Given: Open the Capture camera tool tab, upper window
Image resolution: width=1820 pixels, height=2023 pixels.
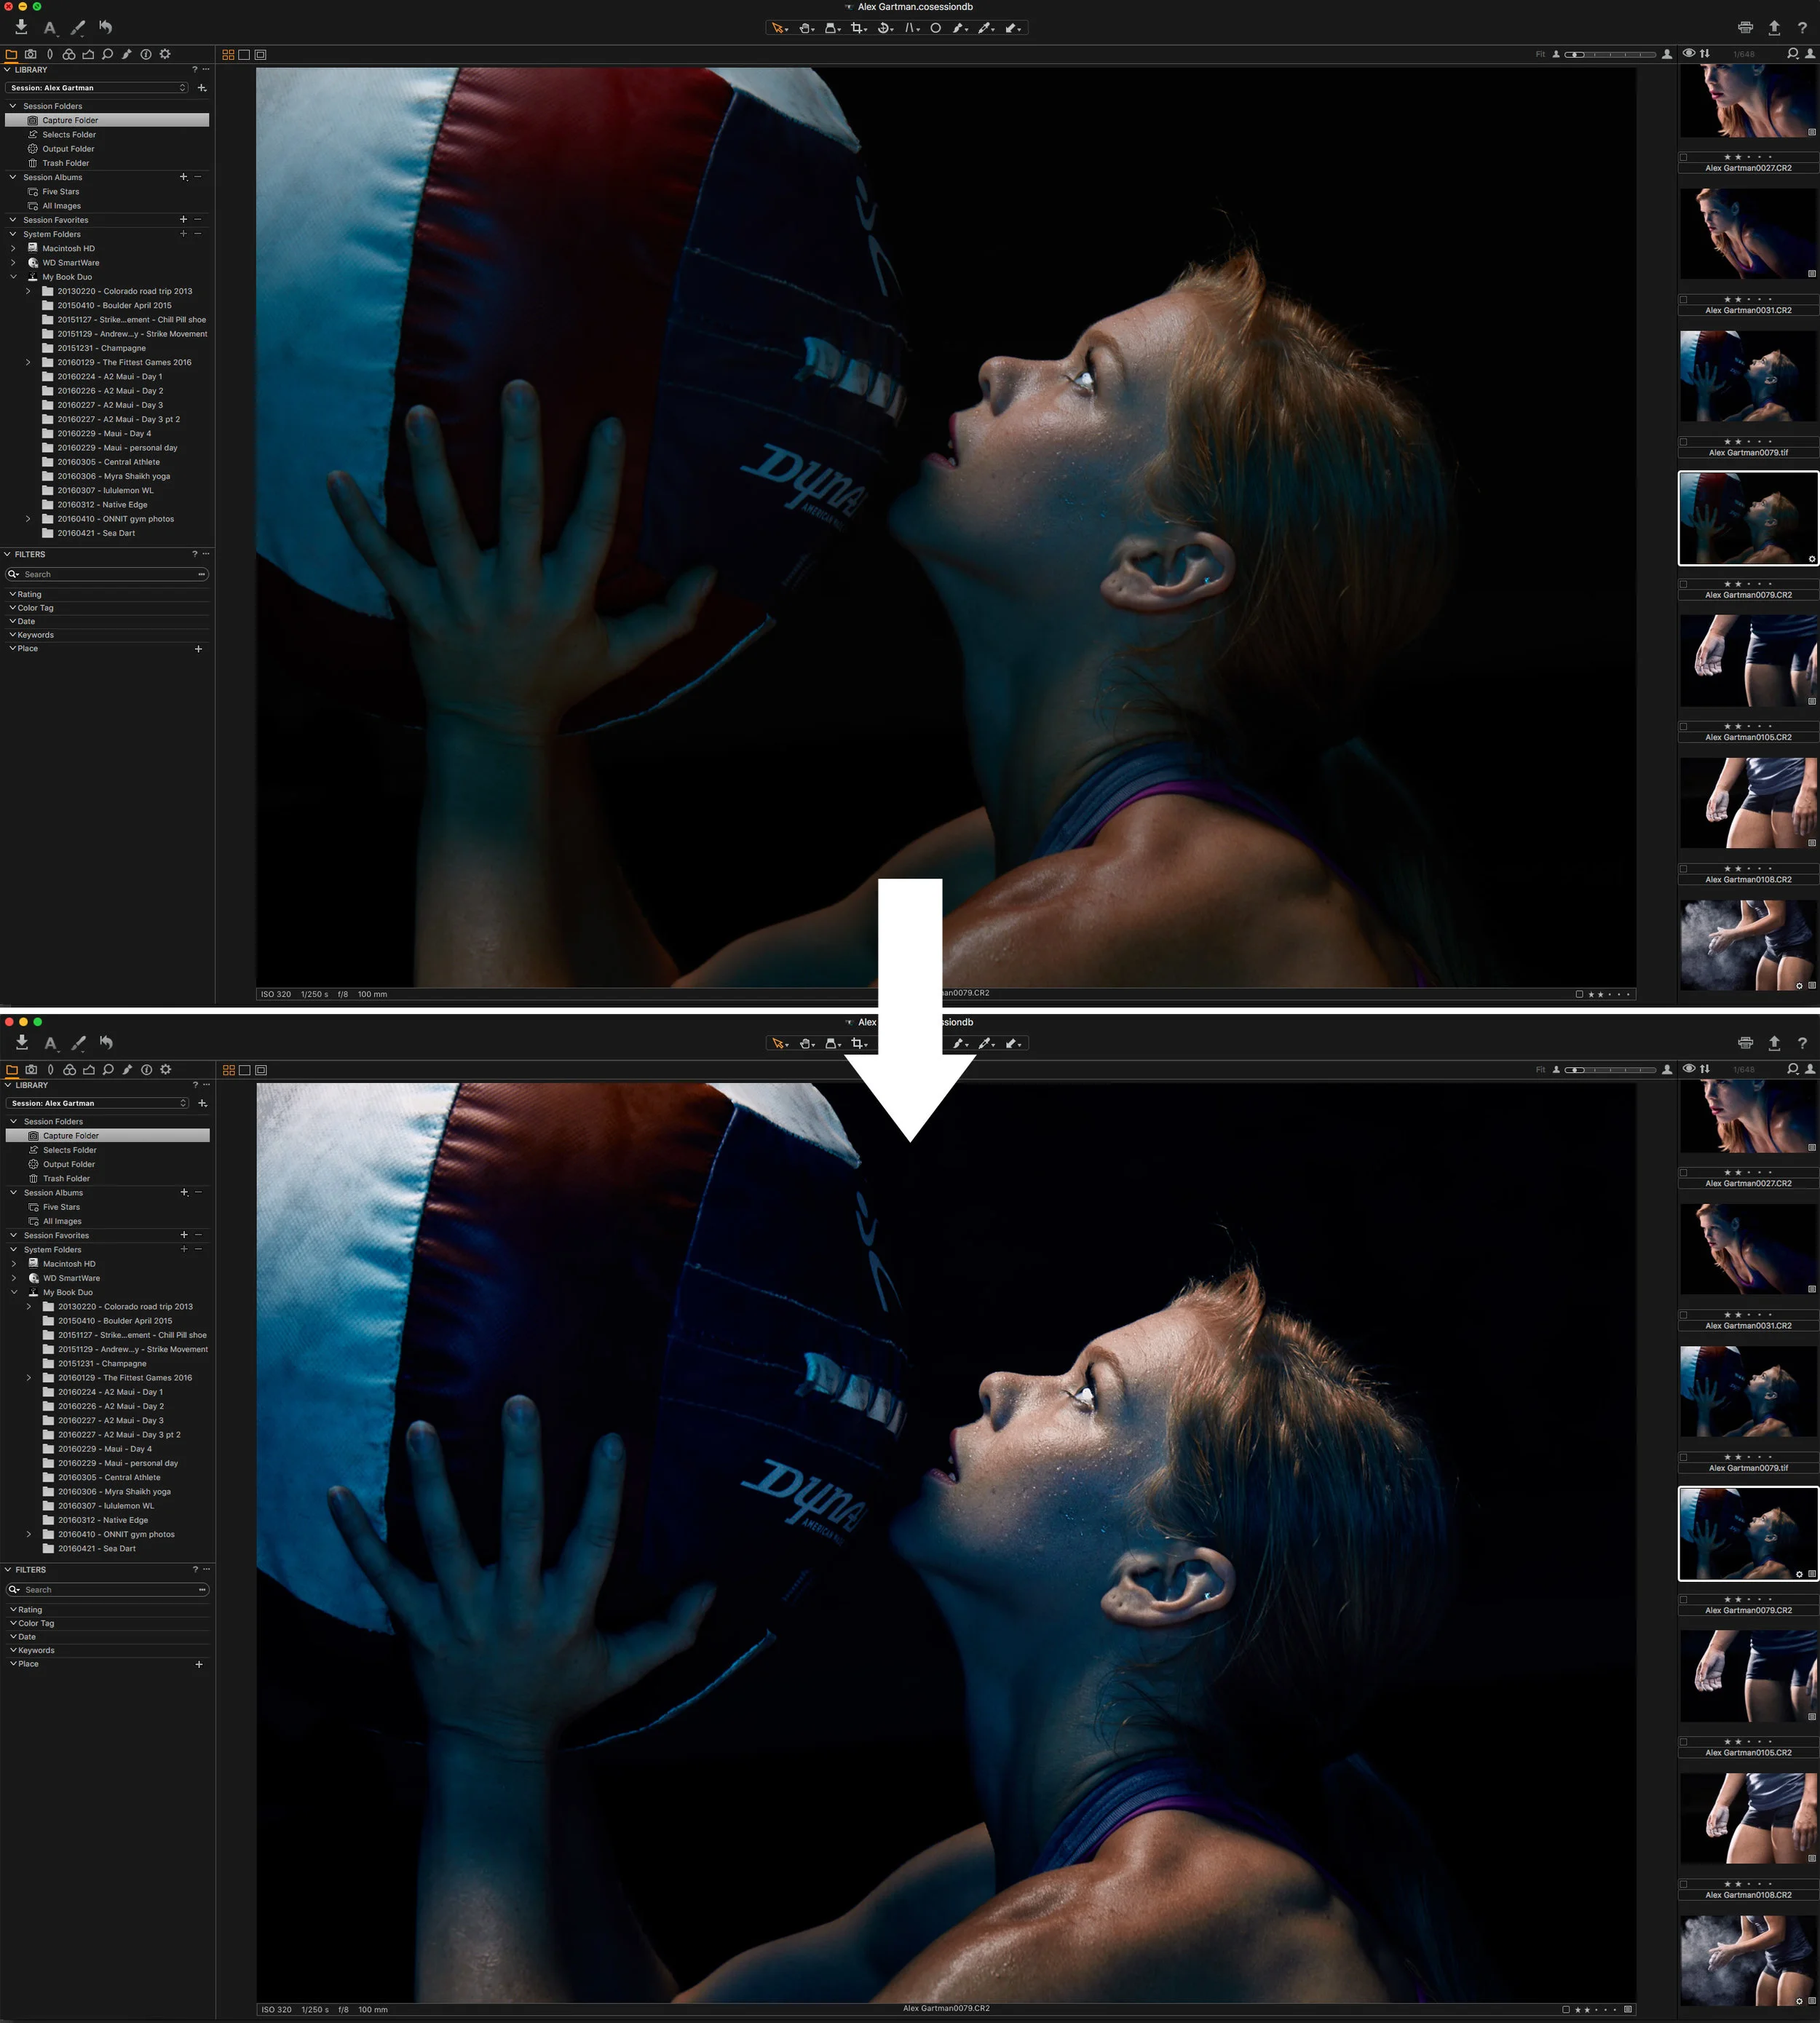Looking at the screenshot, I should point(31,54).
